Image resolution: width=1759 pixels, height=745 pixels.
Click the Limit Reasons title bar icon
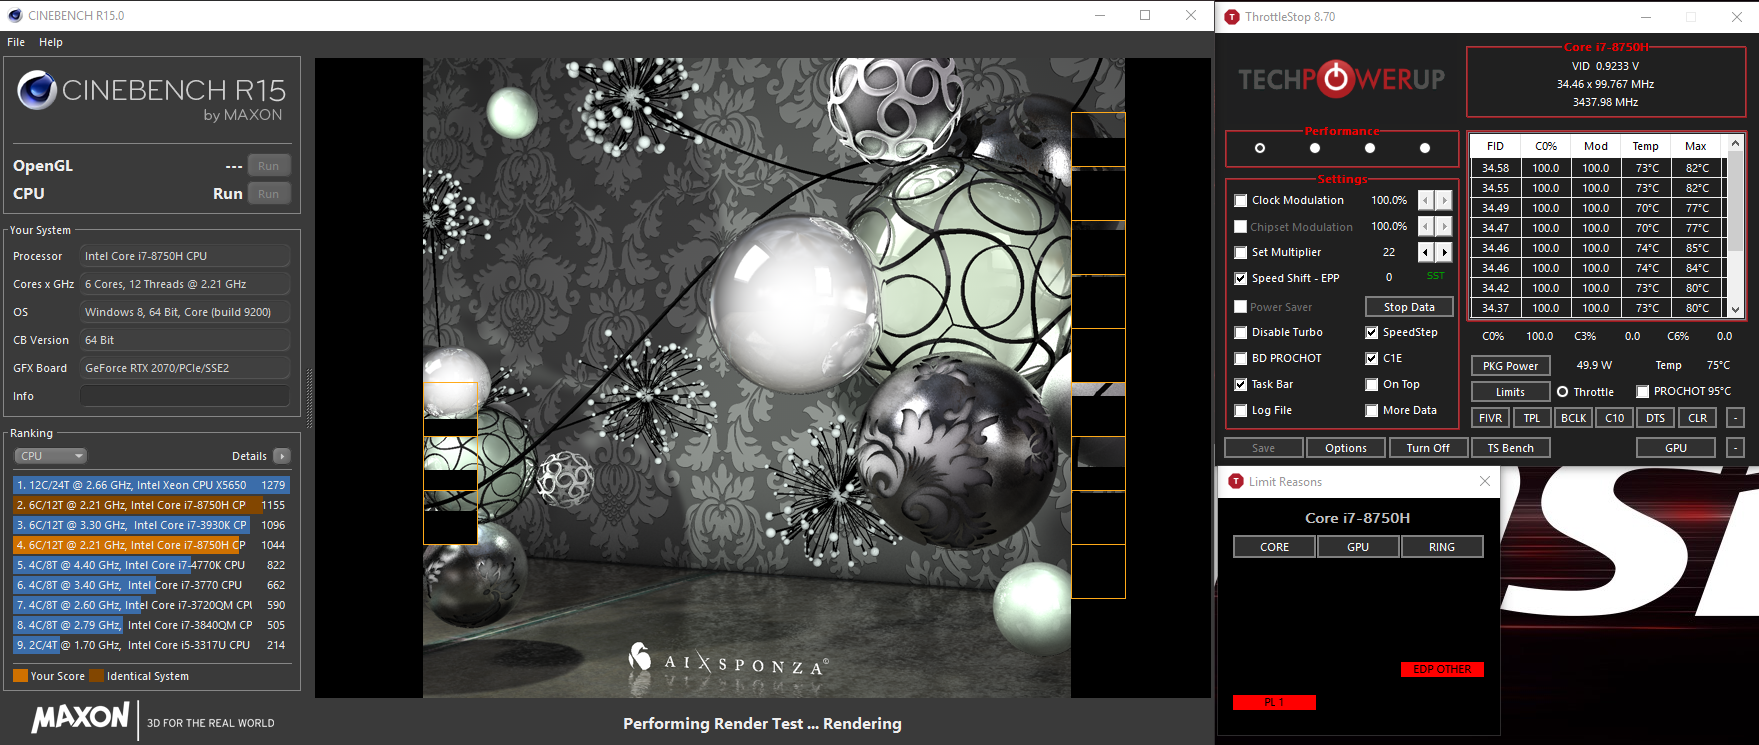(1236, 481)
